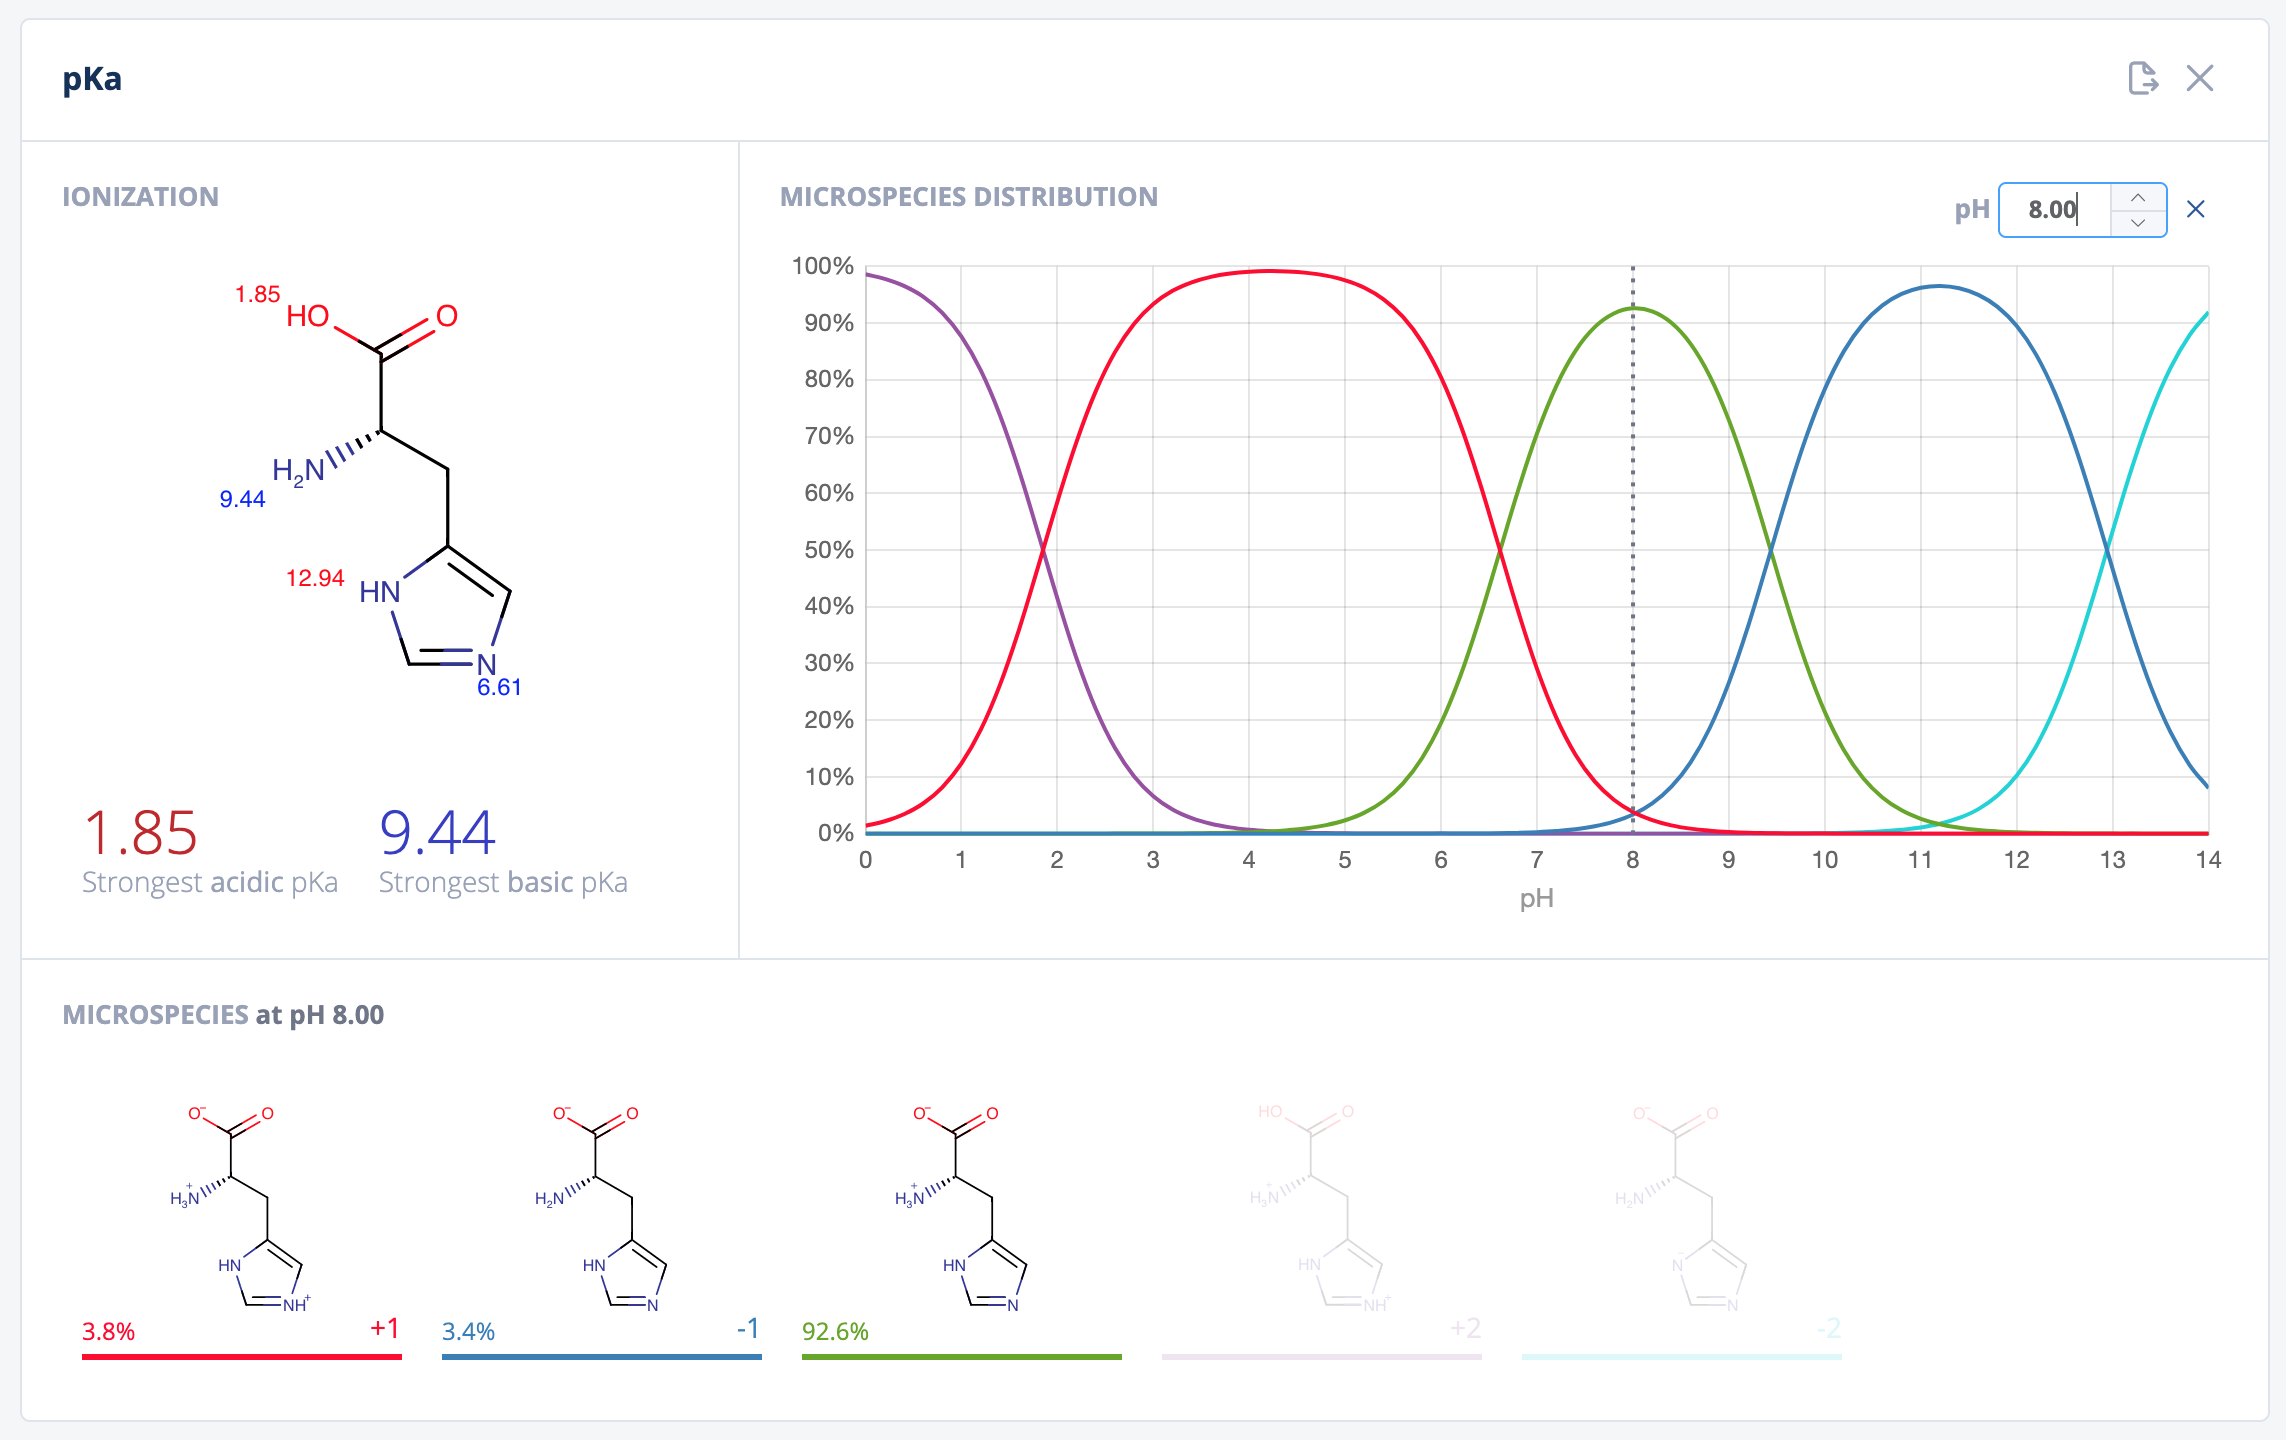Image resolution: width=2286 pixels, height=1440 pixels.
Task: Close the pKa dialog
Action: click(2199, 78)
